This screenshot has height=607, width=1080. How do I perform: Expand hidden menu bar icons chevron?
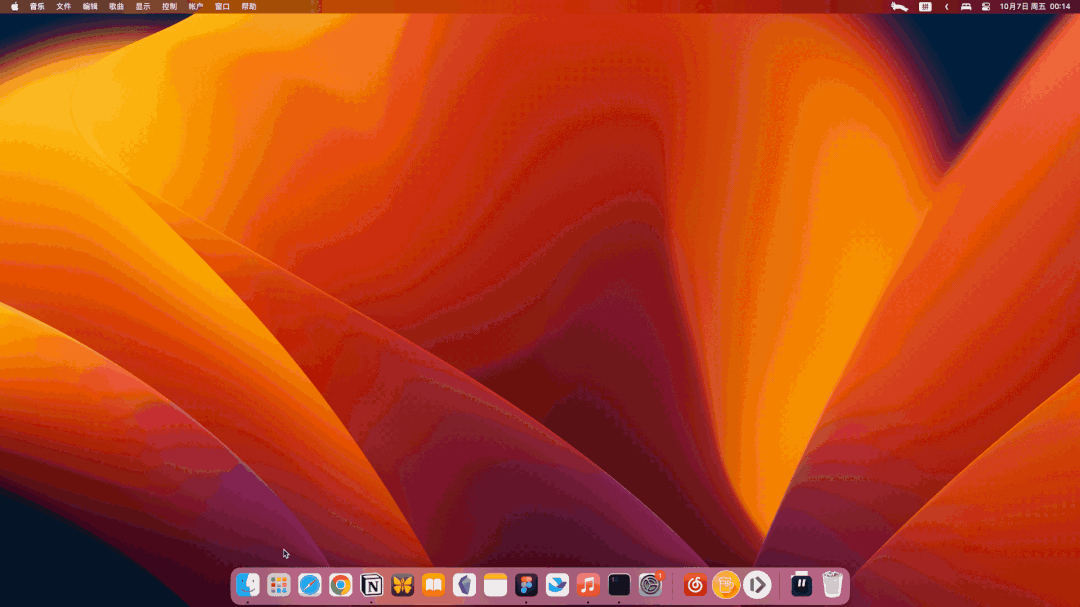[947, 6]
